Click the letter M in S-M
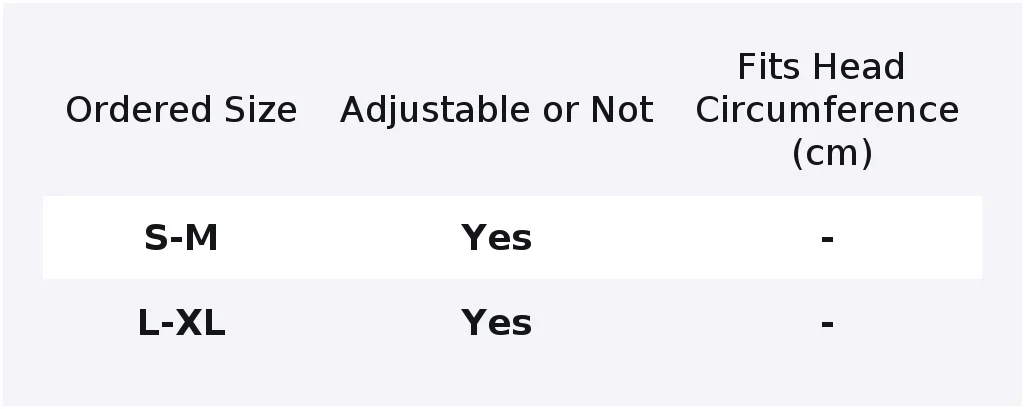 pyautogui.click(x=201, y=238)
